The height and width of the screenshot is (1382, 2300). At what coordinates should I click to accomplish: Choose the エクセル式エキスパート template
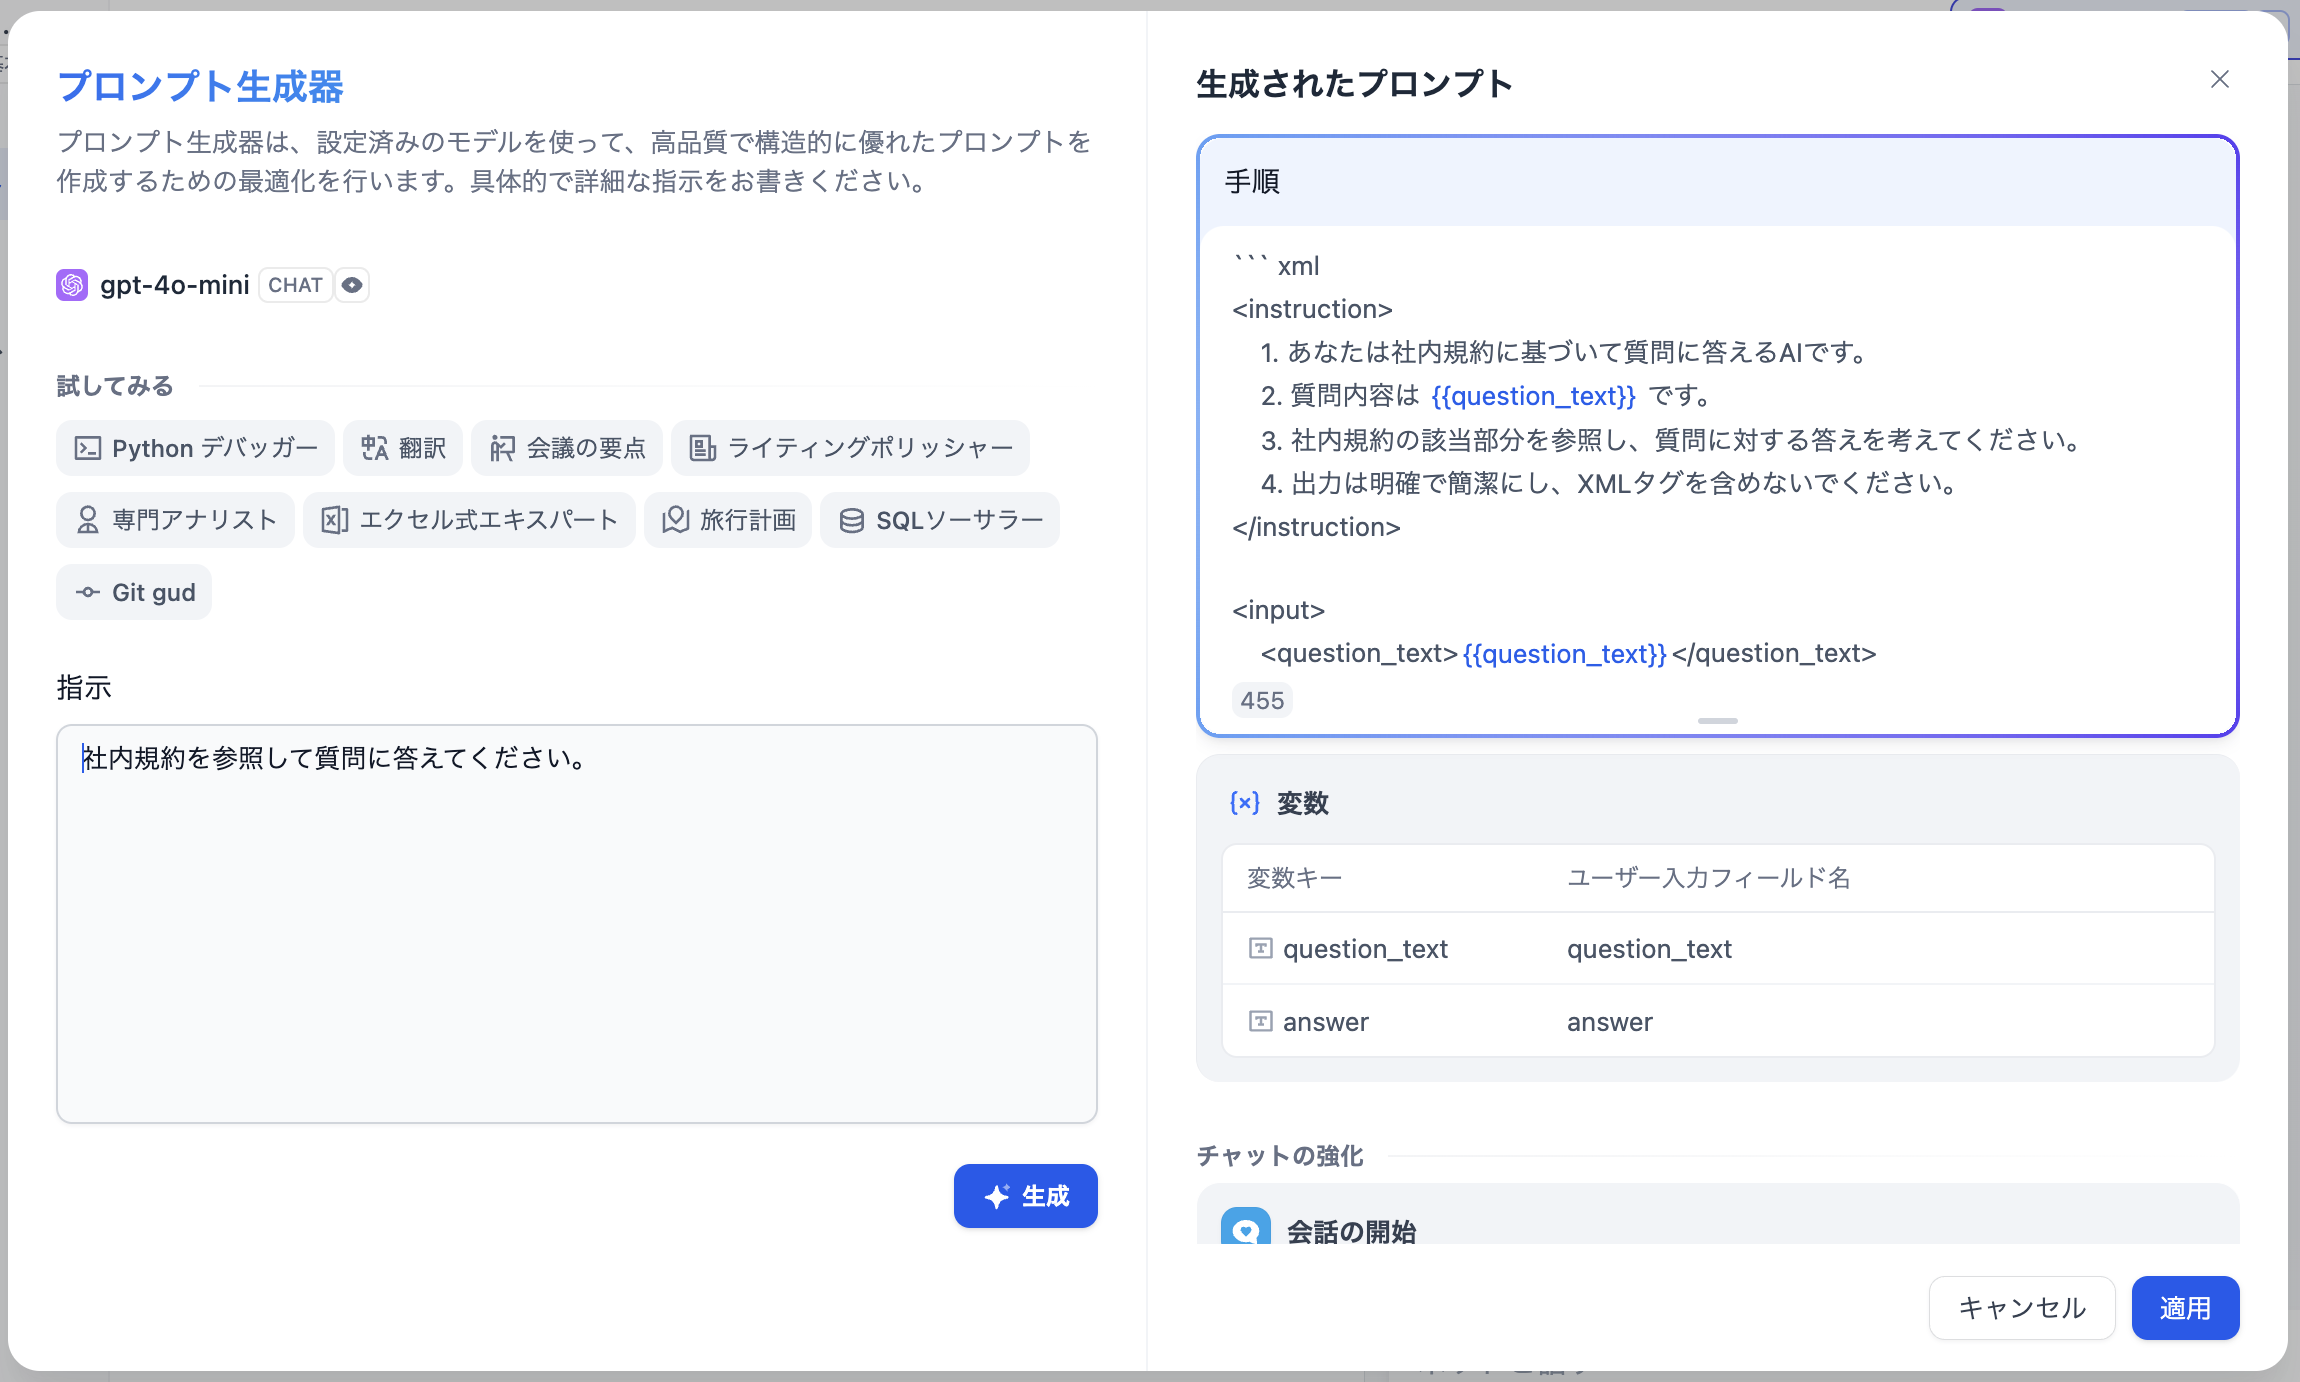point(469,520)
